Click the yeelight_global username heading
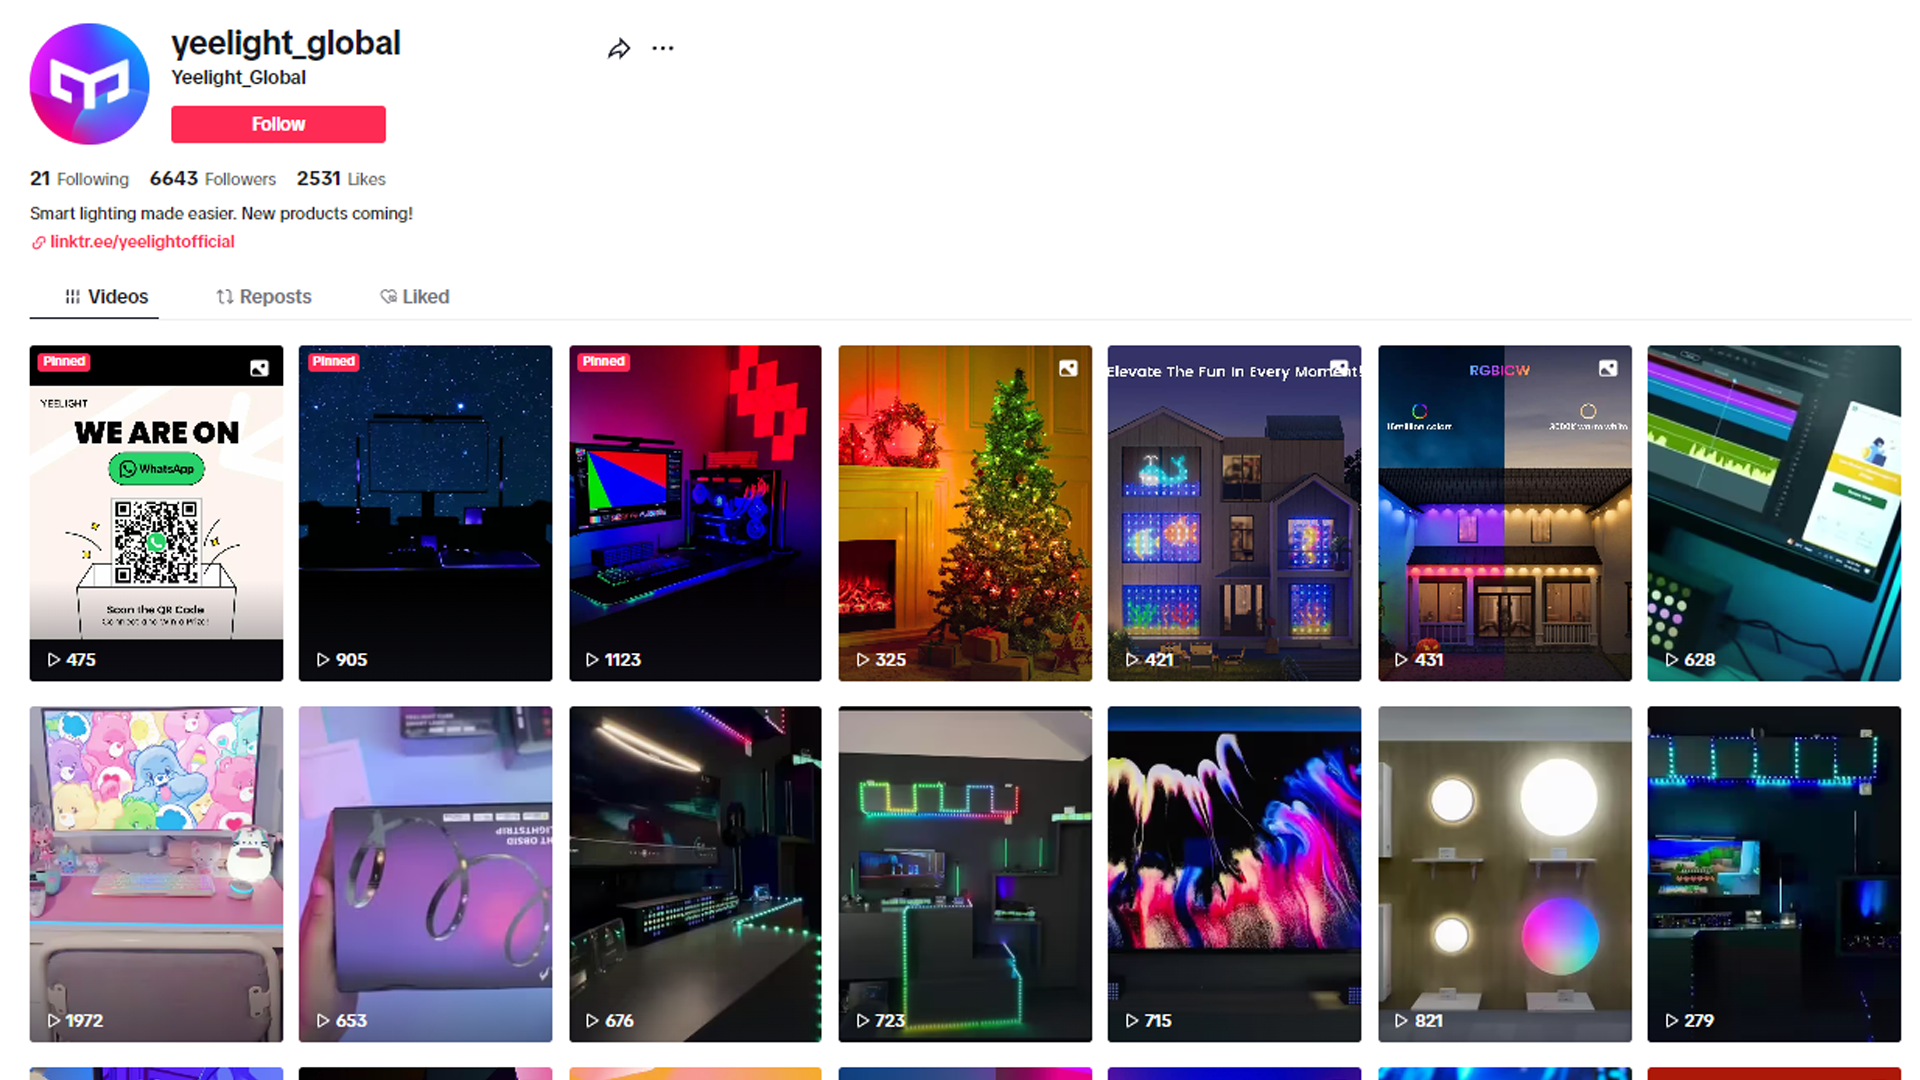This screenshot has width=1920, height=1080. 286,43
